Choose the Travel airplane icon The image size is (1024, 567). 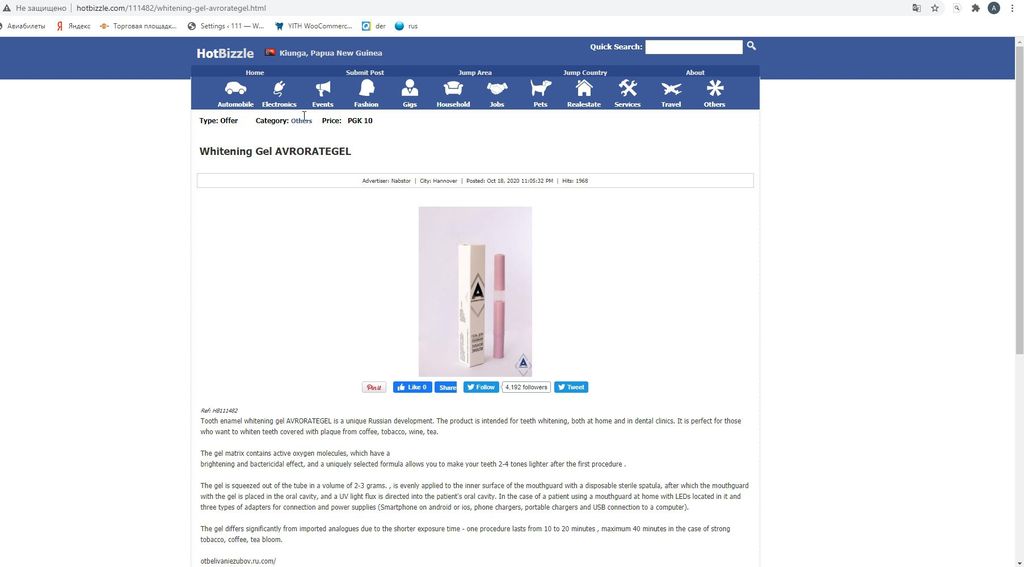coord(671,88)
